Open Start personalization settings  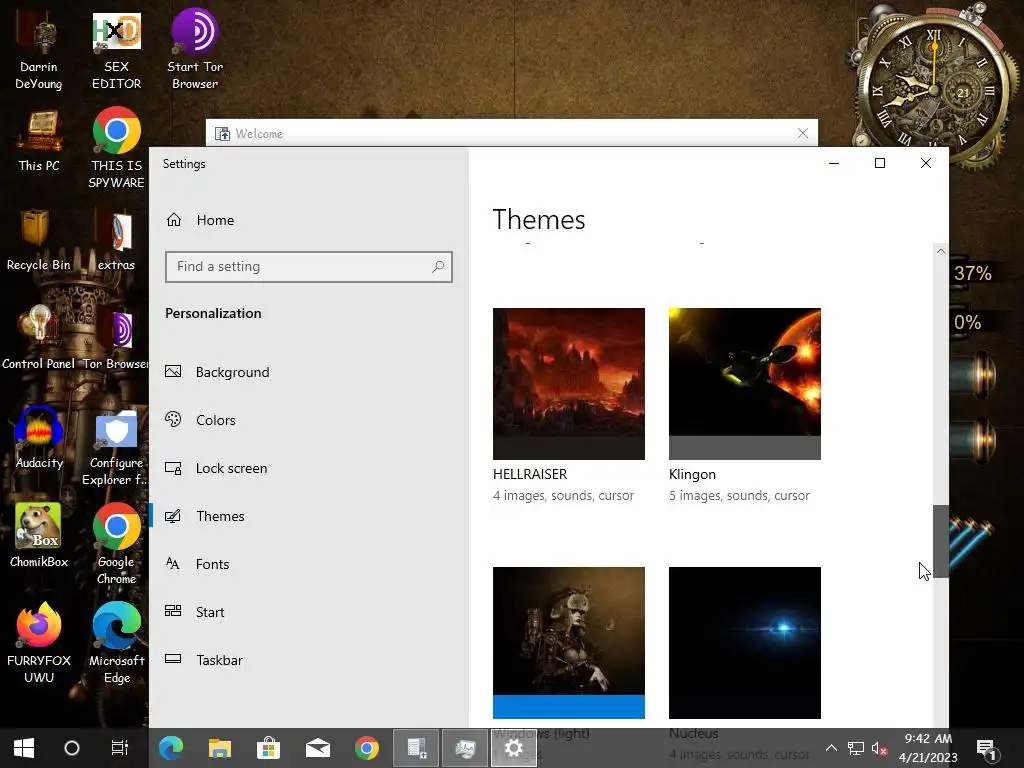click(210, 612)
